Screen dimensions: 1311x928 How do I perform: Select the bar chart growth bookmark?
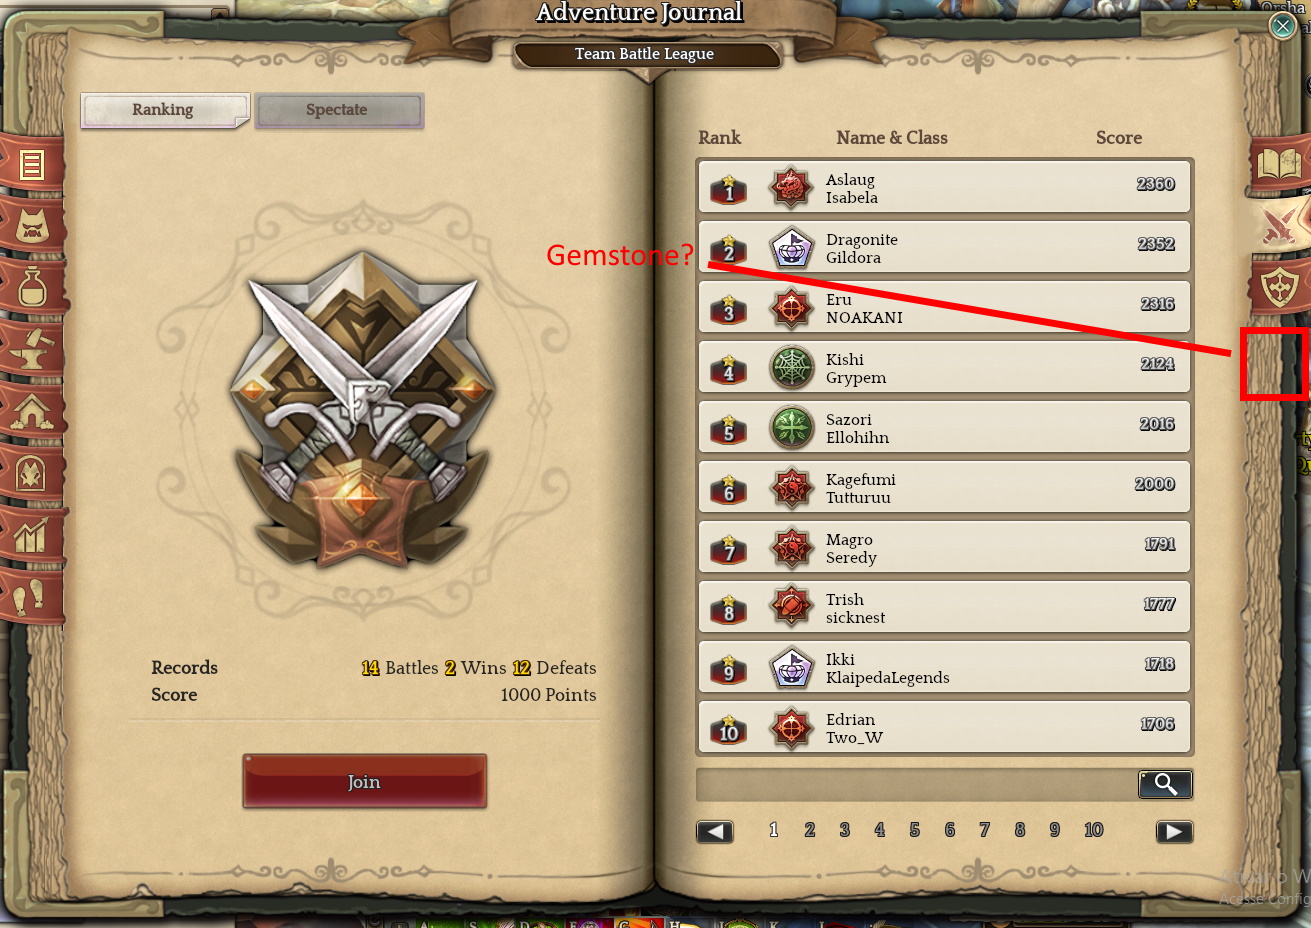coord(32,535)
